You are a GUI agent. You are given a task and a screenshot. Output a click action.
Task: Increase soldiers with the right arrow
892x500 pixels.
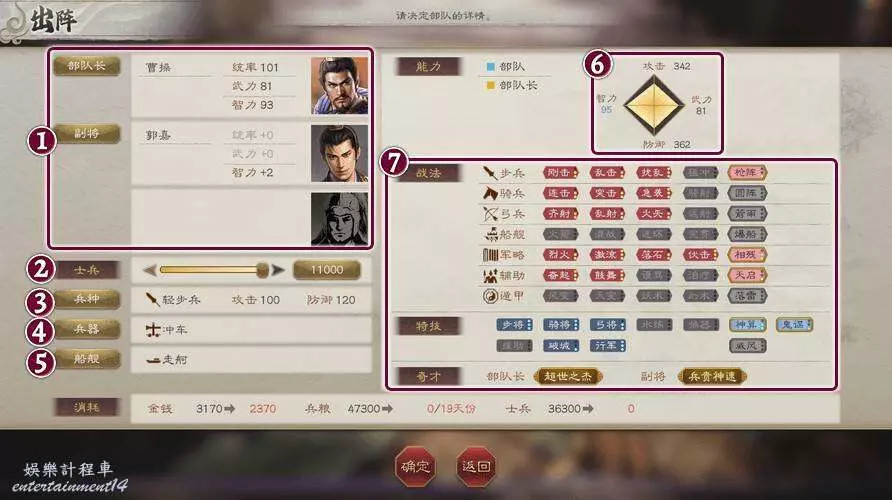click(278, 270)
